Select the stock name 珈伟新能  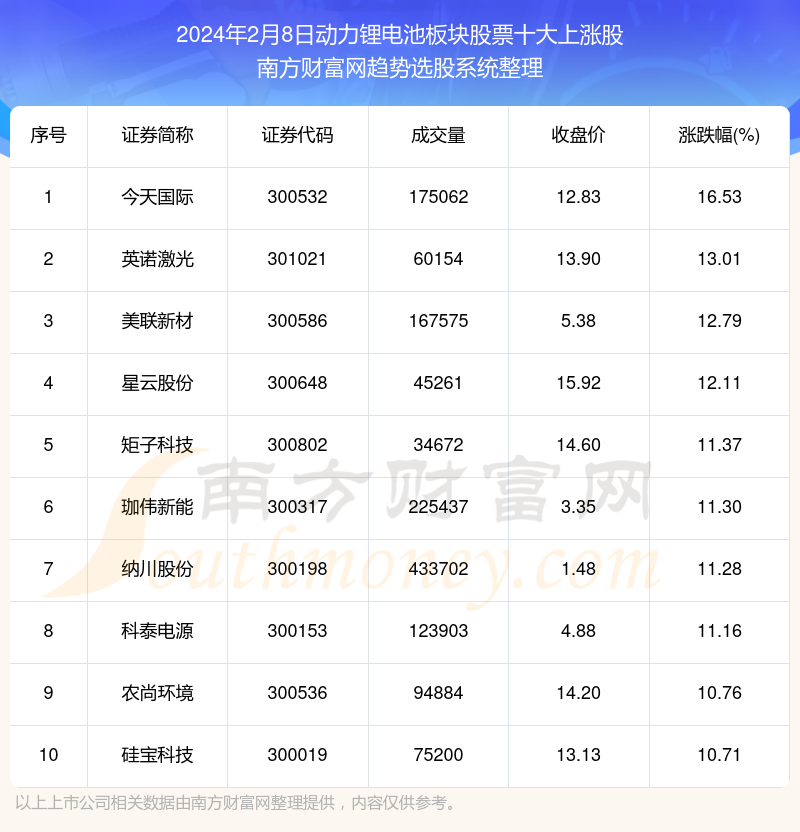pos(158,507)
